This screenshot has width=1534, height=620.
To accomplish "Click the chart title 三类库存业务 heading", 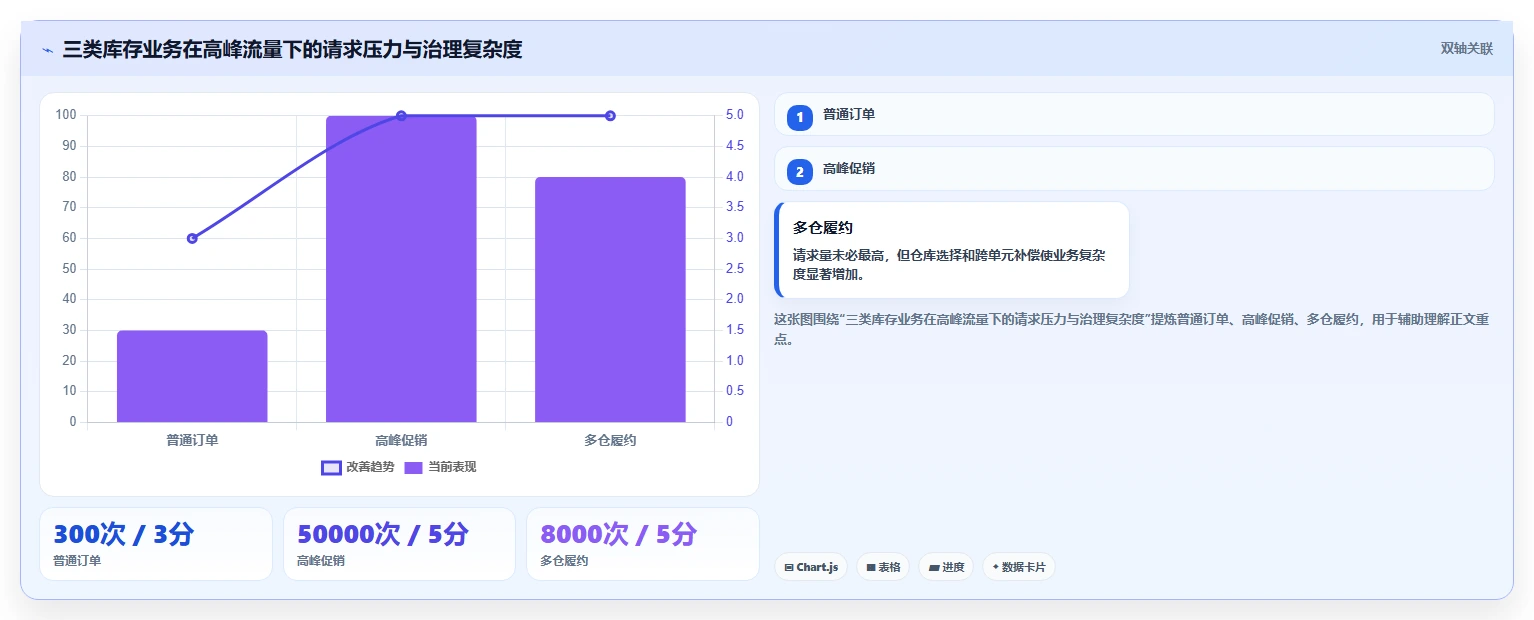I will click(x=292, y=49).
